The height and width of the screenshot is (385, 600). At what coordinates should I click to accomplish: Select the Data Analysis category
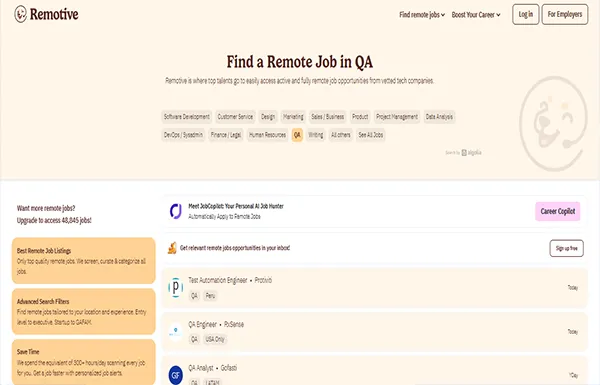[439, 117]
